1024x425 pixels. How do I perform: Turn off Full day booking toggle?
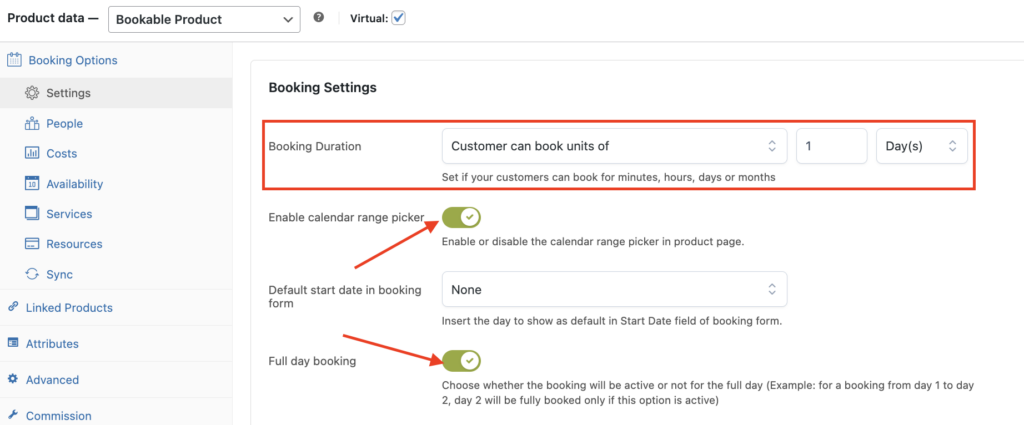pos(461,360)
